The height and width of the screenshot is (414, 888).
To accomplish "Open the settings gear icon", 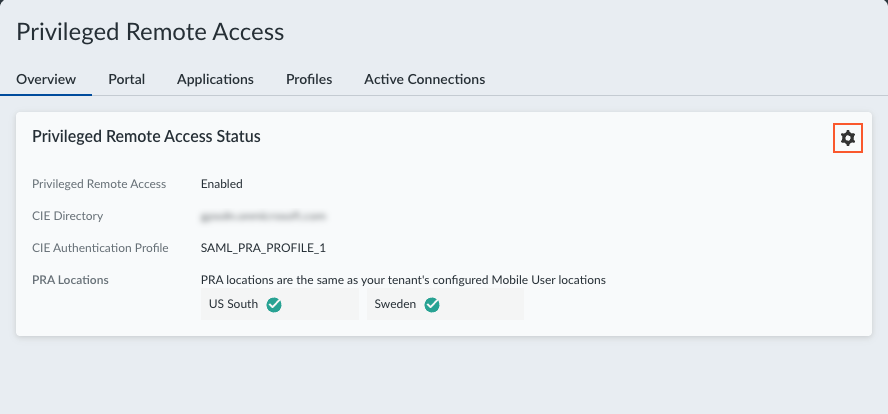I will 848,138.
